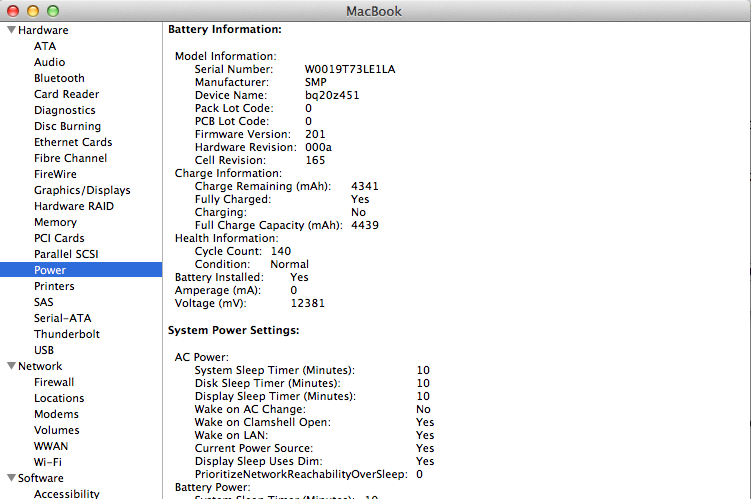Select WWAN under Network
Image resolution: width=751 pixels, height=499 pixels.
tap(51, 446)
